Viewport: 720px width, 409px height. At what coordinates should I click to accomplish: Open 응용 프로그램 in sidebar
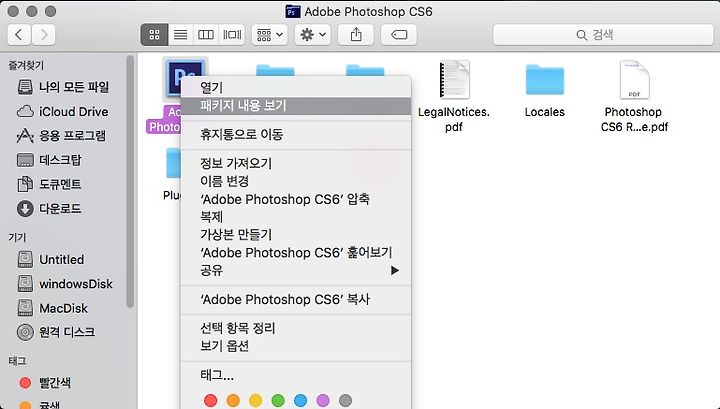coord(61,136)
